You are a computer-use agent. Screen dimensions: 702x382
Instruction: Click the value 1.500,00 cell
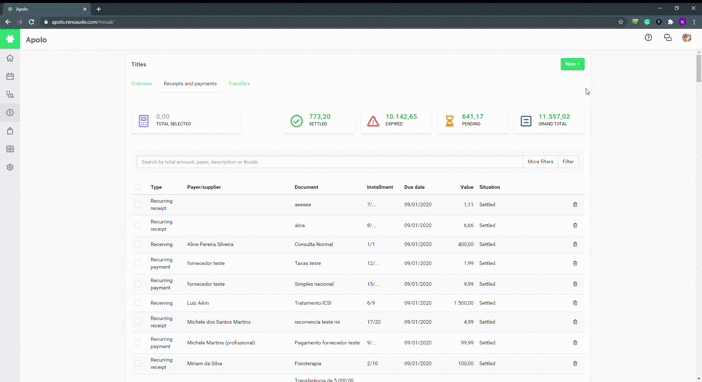point(463,303)
